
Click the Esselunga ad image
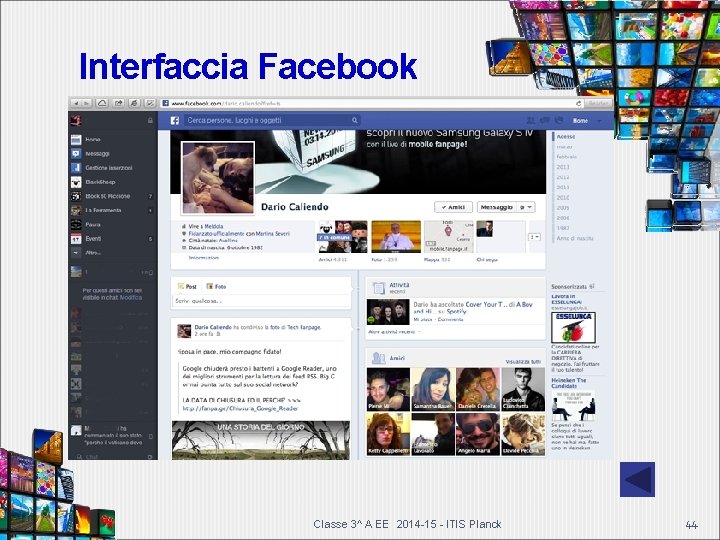point(573,327)
